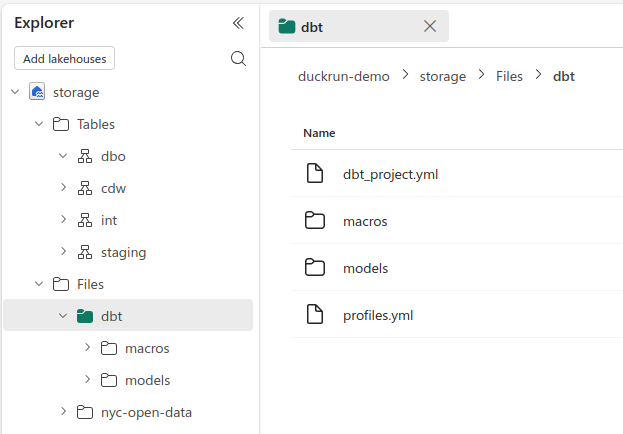Image resolution: width=623 pixels, height=434 pixels.
Task: Select macros label in Explorer tree
Action: point(147,349)
